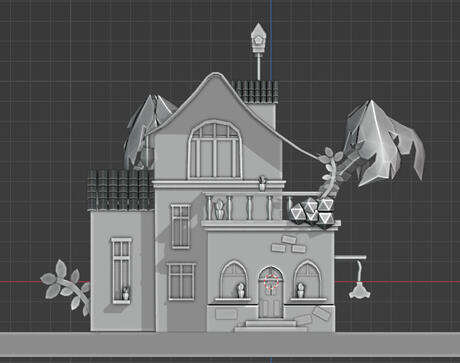Select the birdhouse atop the roof pole
Image resolution: width=460 pixels, height=363 pixels.
click(x=258, y=37)
